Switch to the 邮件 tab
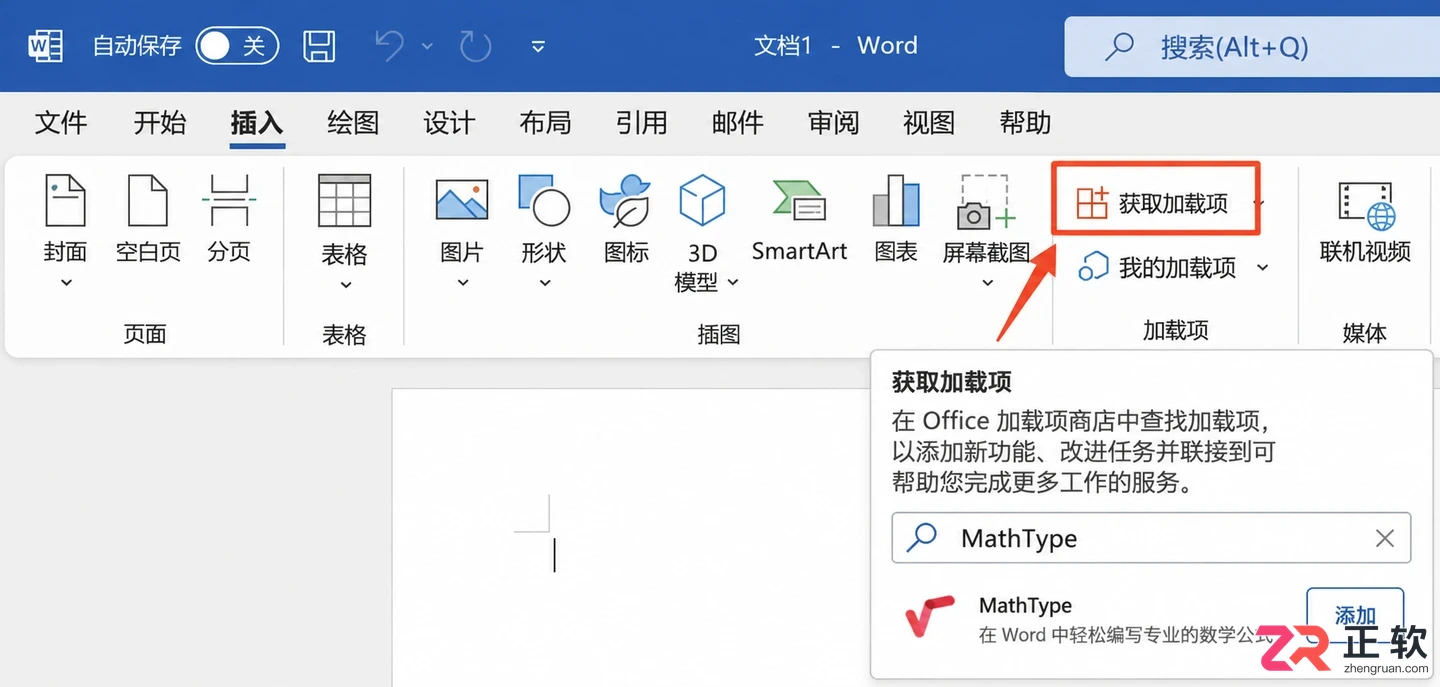The width and height of the screenshot is (1440, 687). pyautogui.click(x=737, y=123)
